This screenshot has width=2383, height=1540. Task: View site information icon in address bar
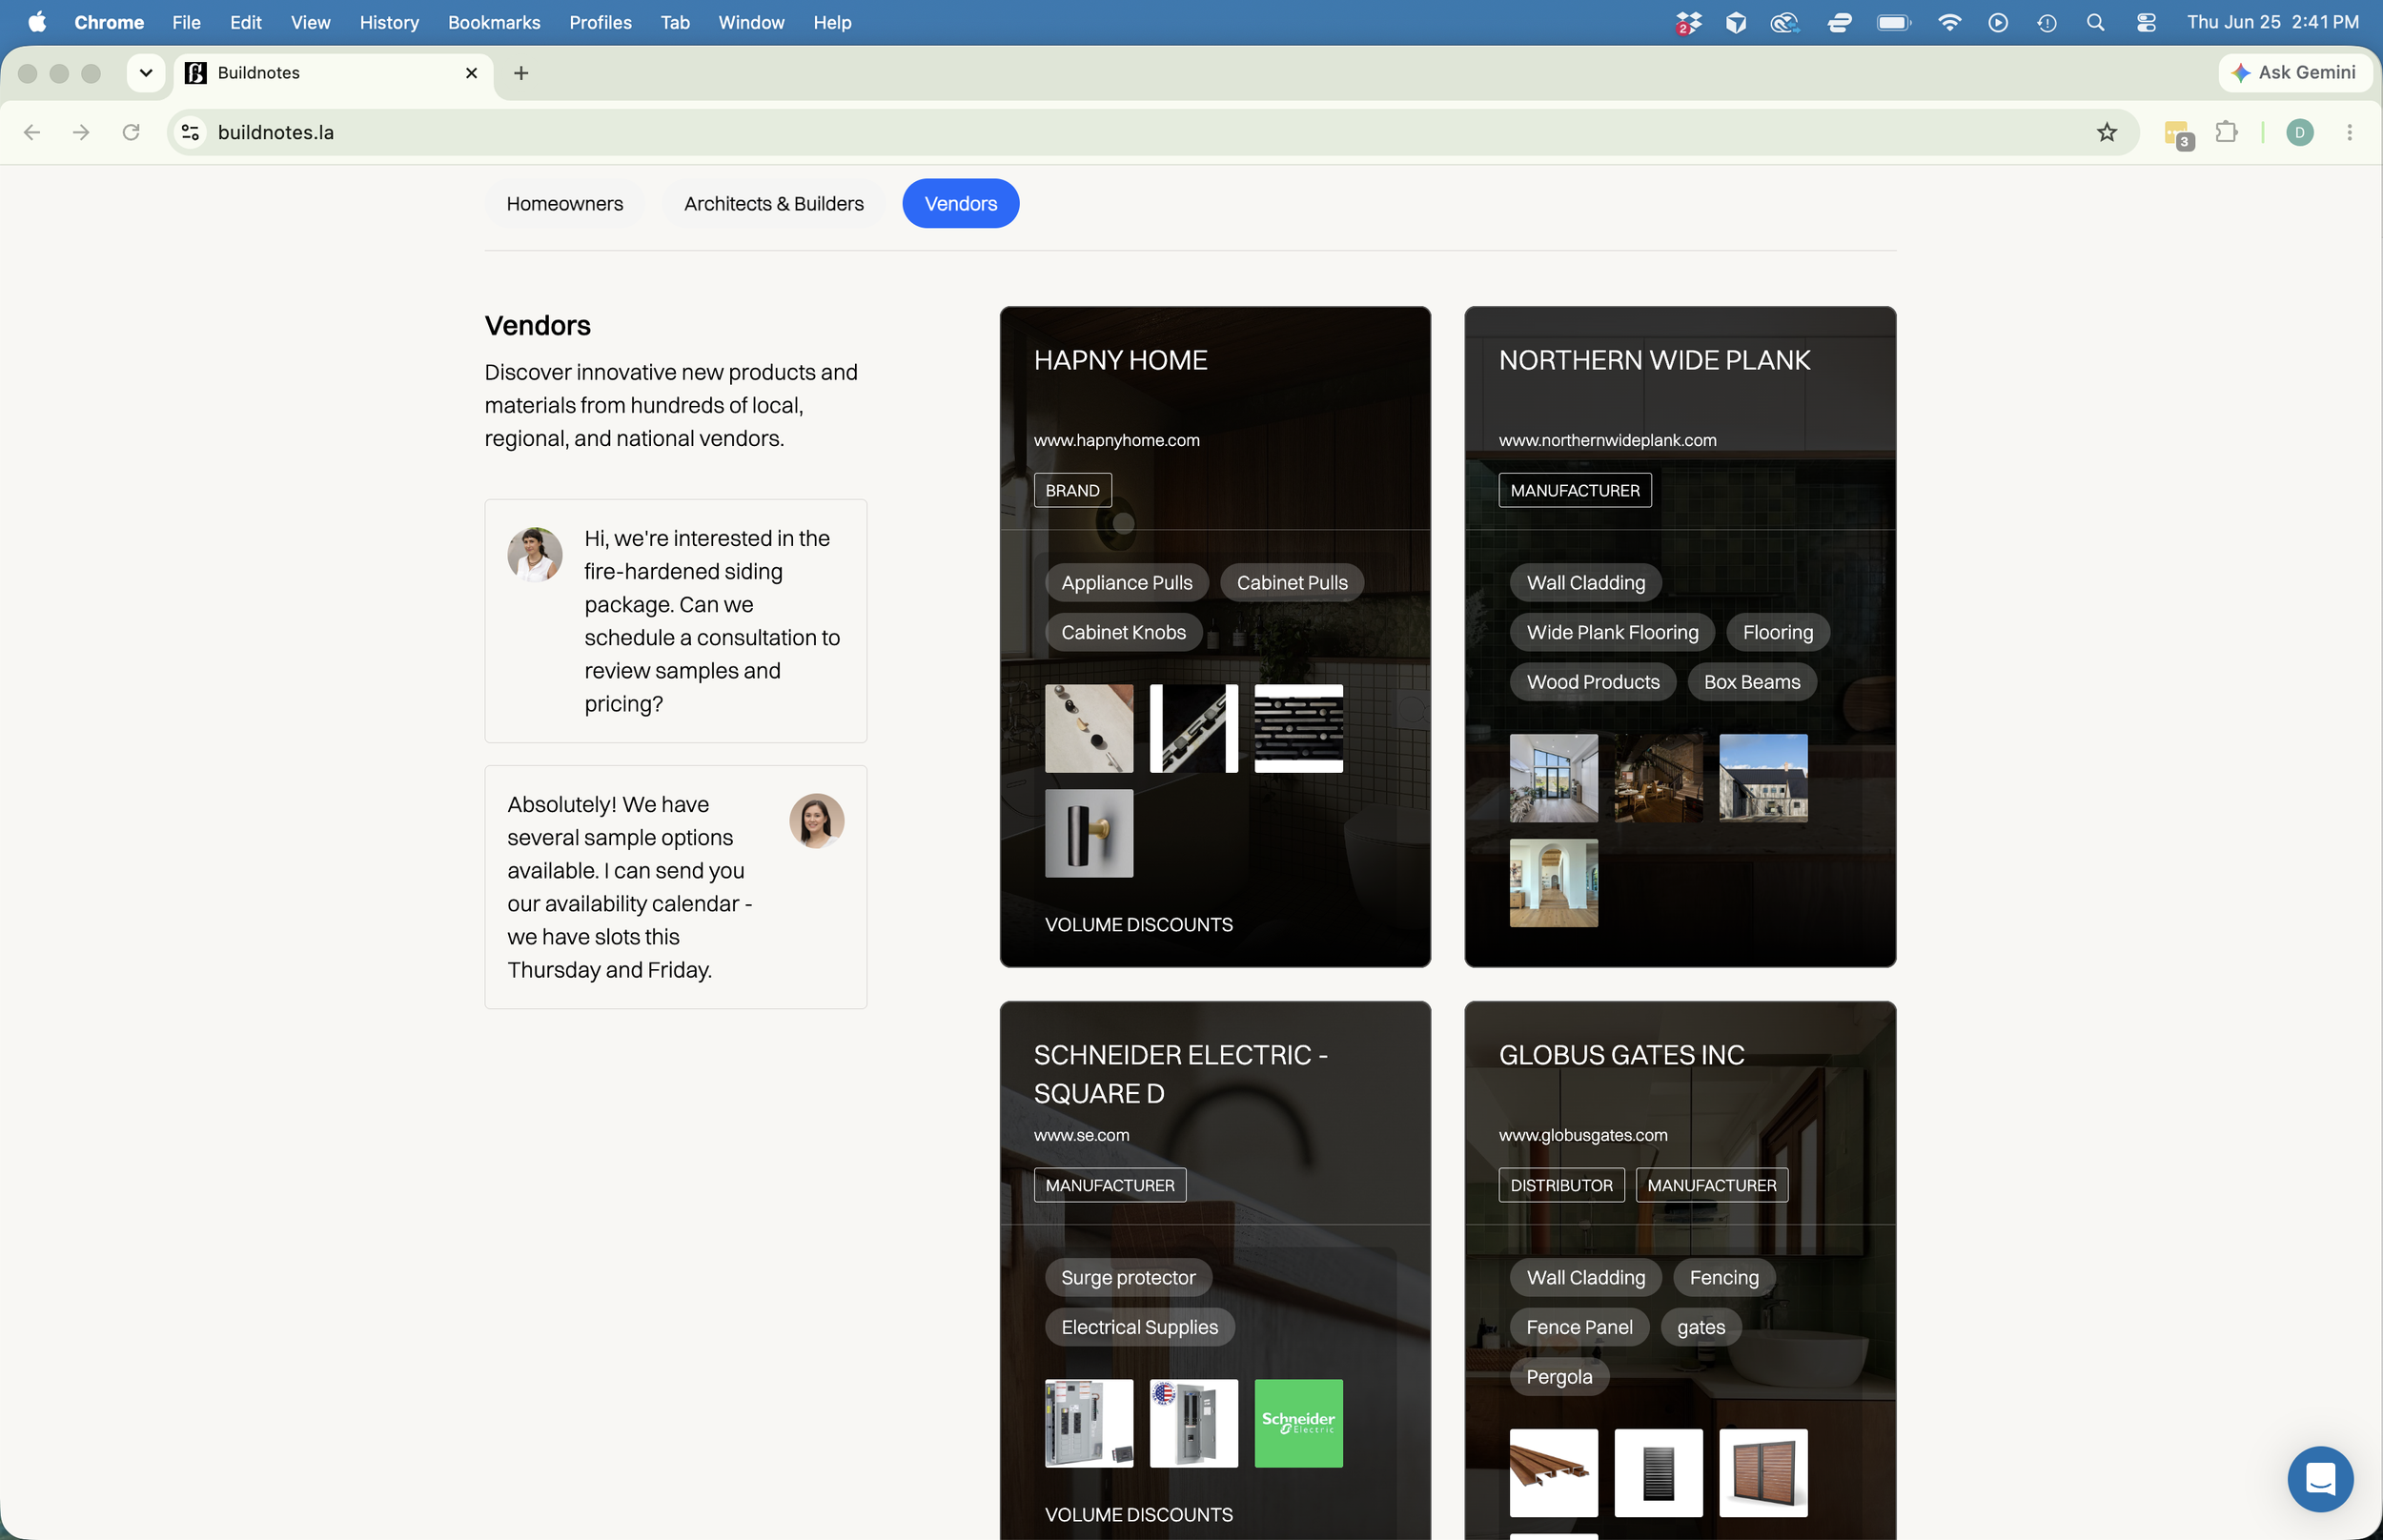190,132
